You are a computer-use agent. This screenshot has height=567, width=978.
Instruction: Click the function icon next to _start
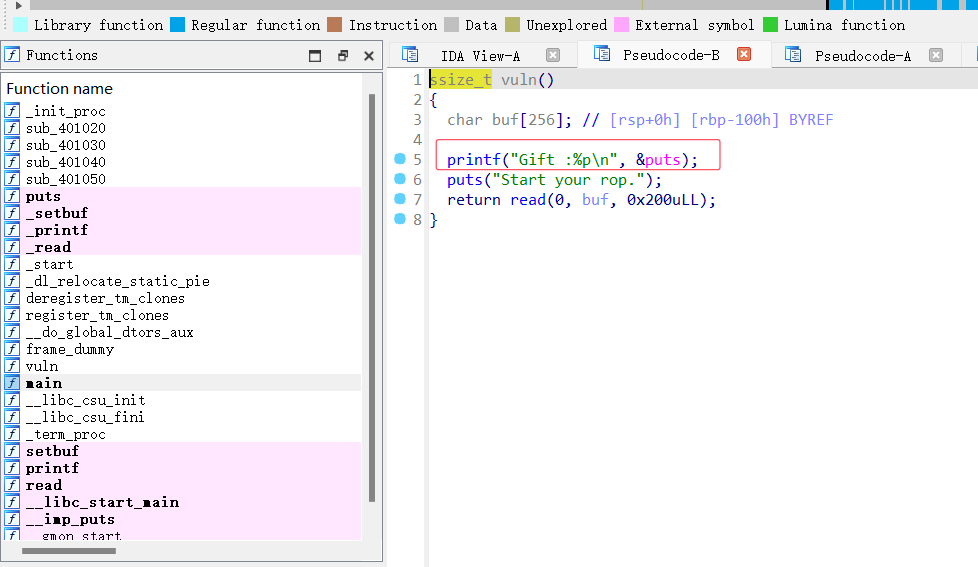12,264
